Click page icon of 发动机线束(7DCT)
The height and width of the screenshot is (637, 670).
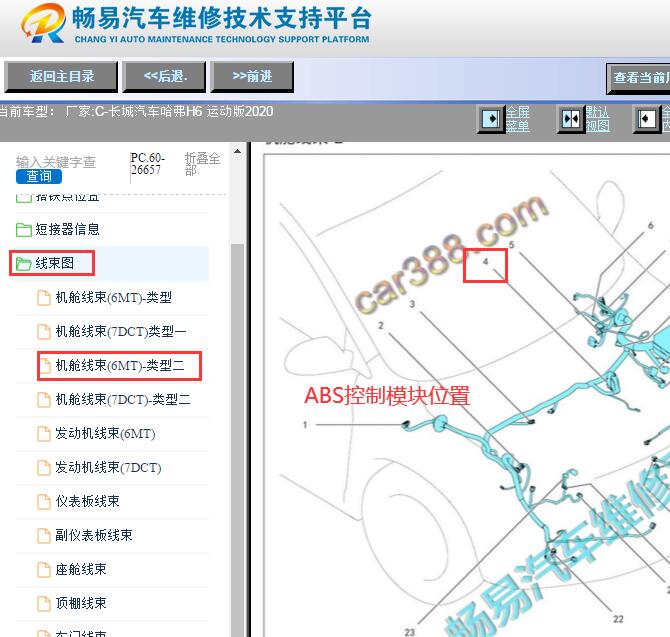click(x=44, y=468)
